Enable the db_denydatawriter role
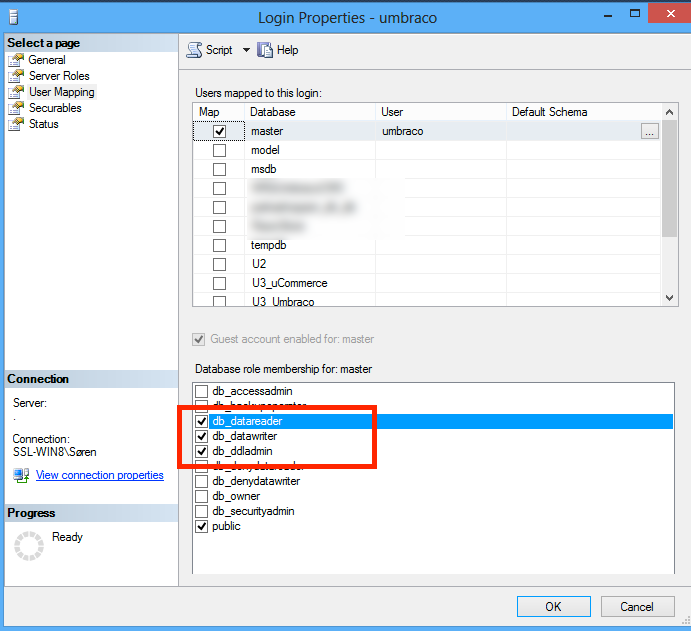 [201, 481]
